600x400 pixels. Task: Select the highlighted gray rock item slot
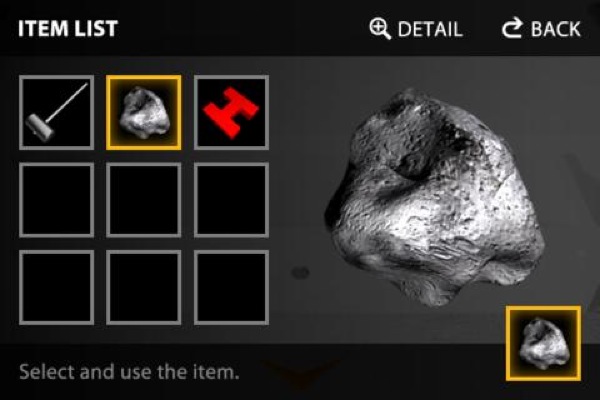pyautogui.click(x=143, y=112)
